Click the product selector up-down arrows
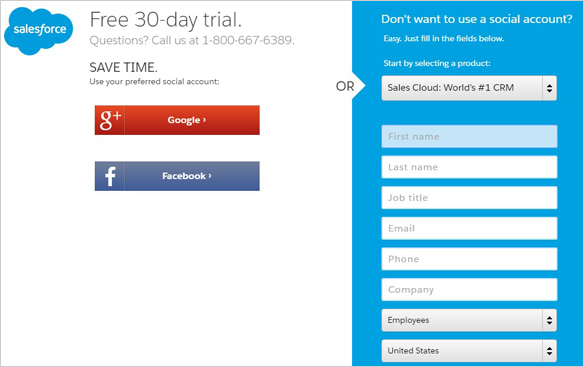 (549, 88)
